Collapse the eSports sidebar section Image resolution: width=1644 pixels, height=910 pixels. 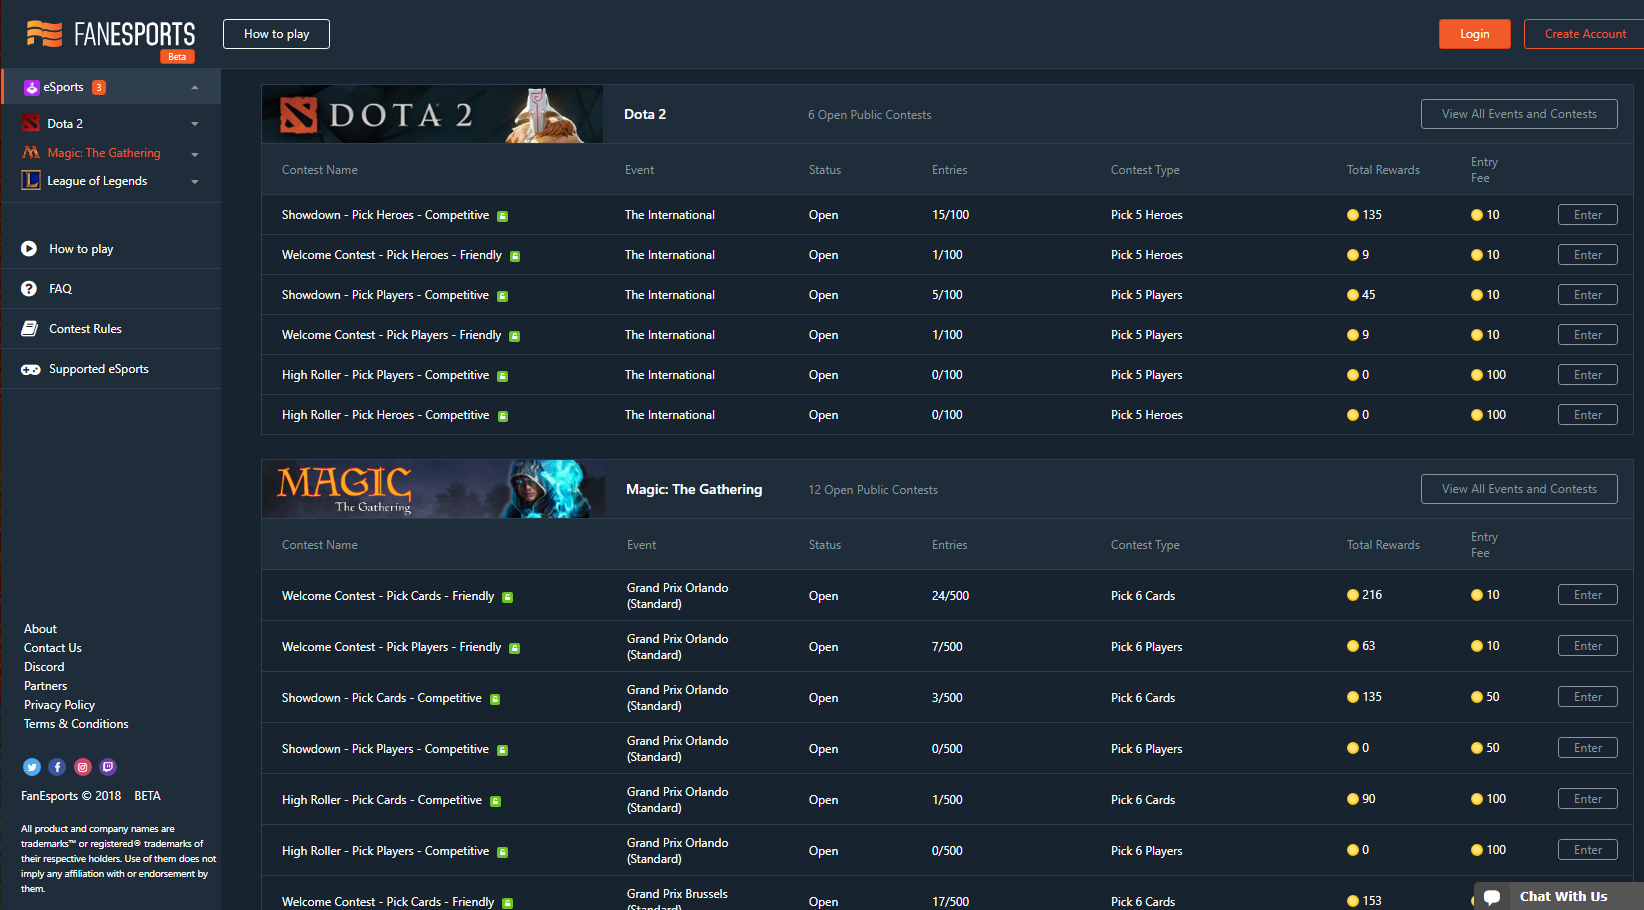point(195,88)
